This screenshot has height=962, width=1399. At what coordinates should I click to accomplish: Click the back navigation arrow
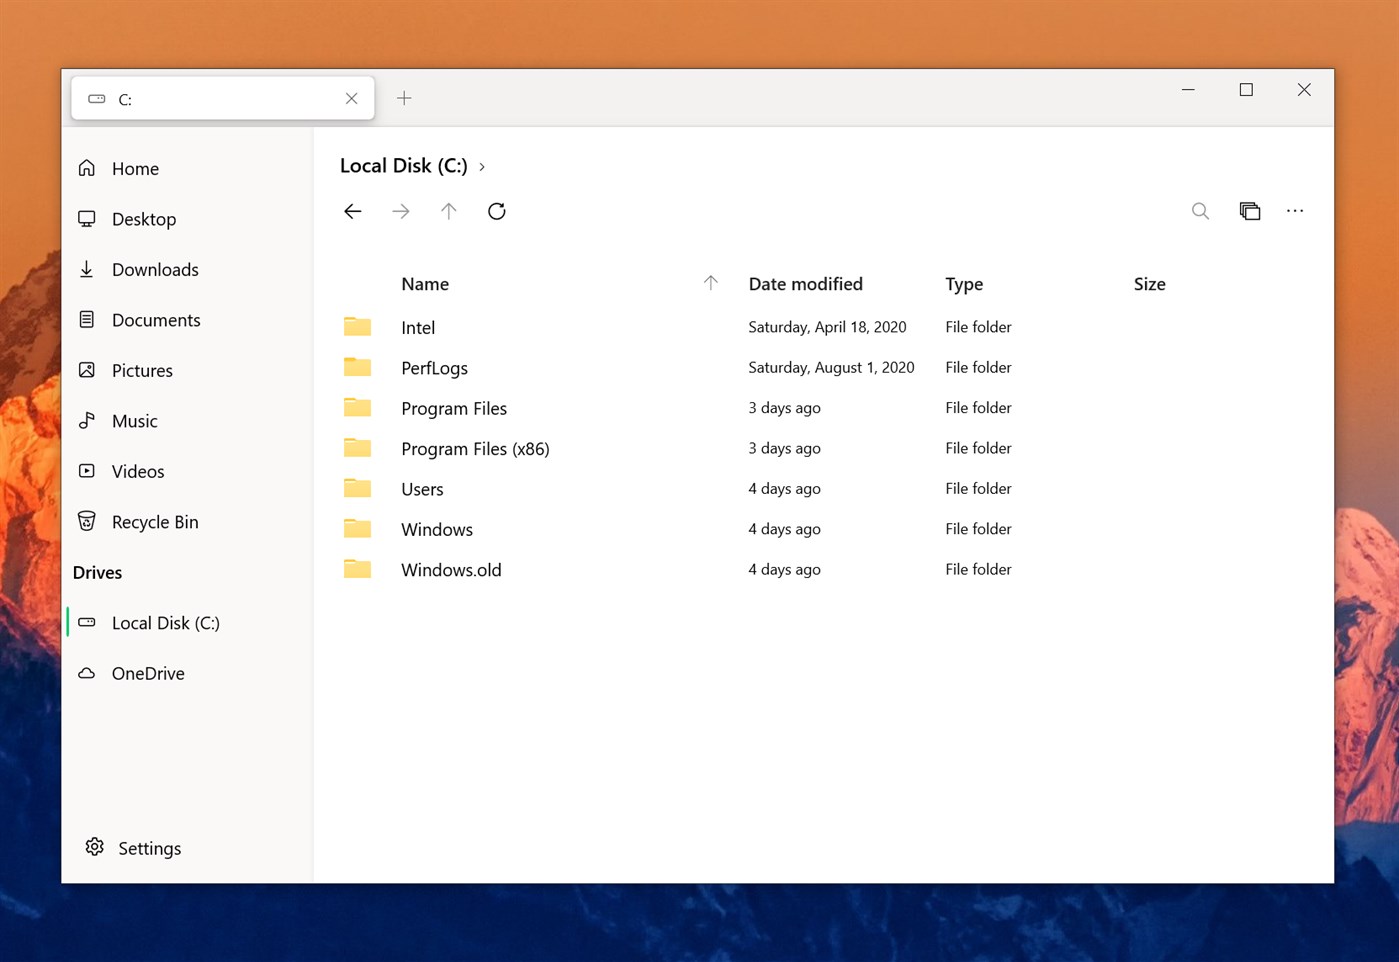(x=352, y=211)
